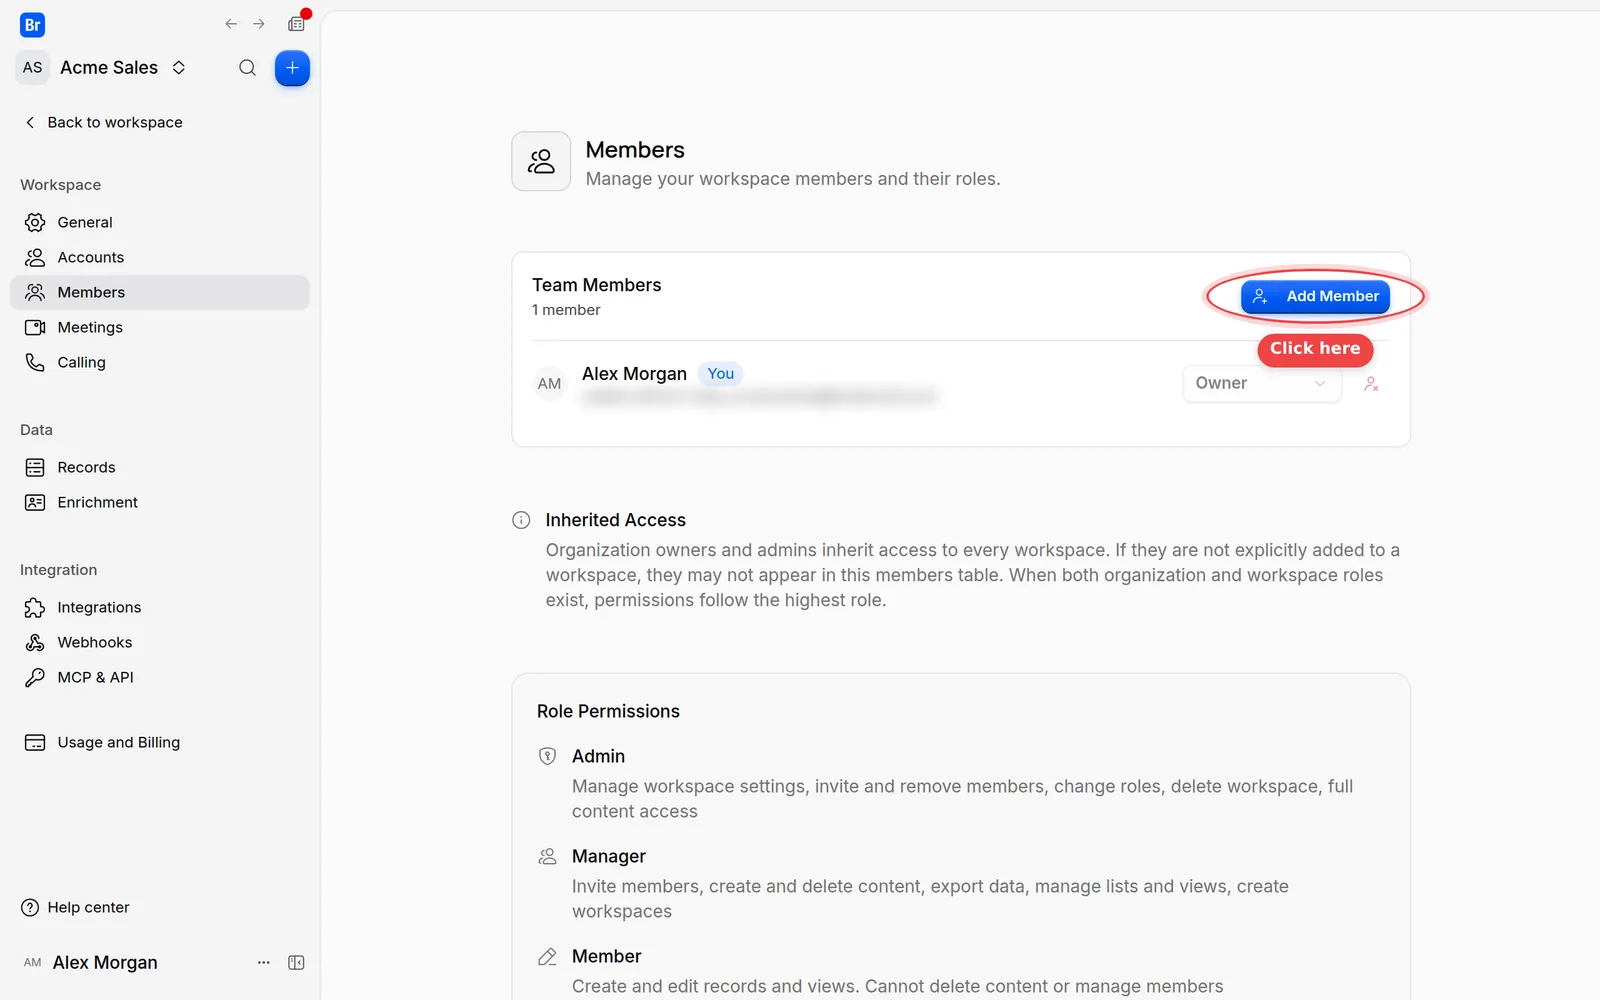The width and height of the screenshot is (1600, 1000).
Task: Open General workspace settings
Action: [x=160, y=222]
